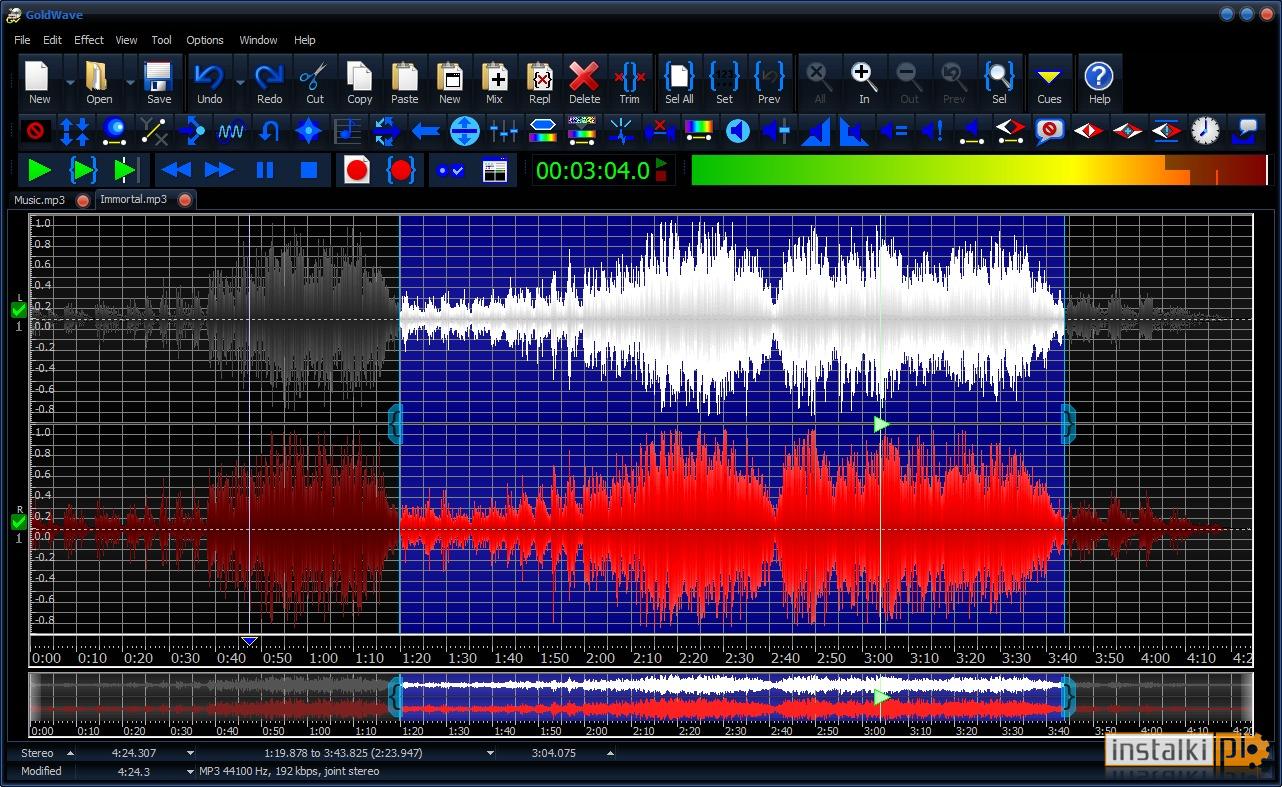Open the 4:24.3 dropdown beside Modified
The width and height of the screenshot is (1282, 787).
[x=190, y=771]
